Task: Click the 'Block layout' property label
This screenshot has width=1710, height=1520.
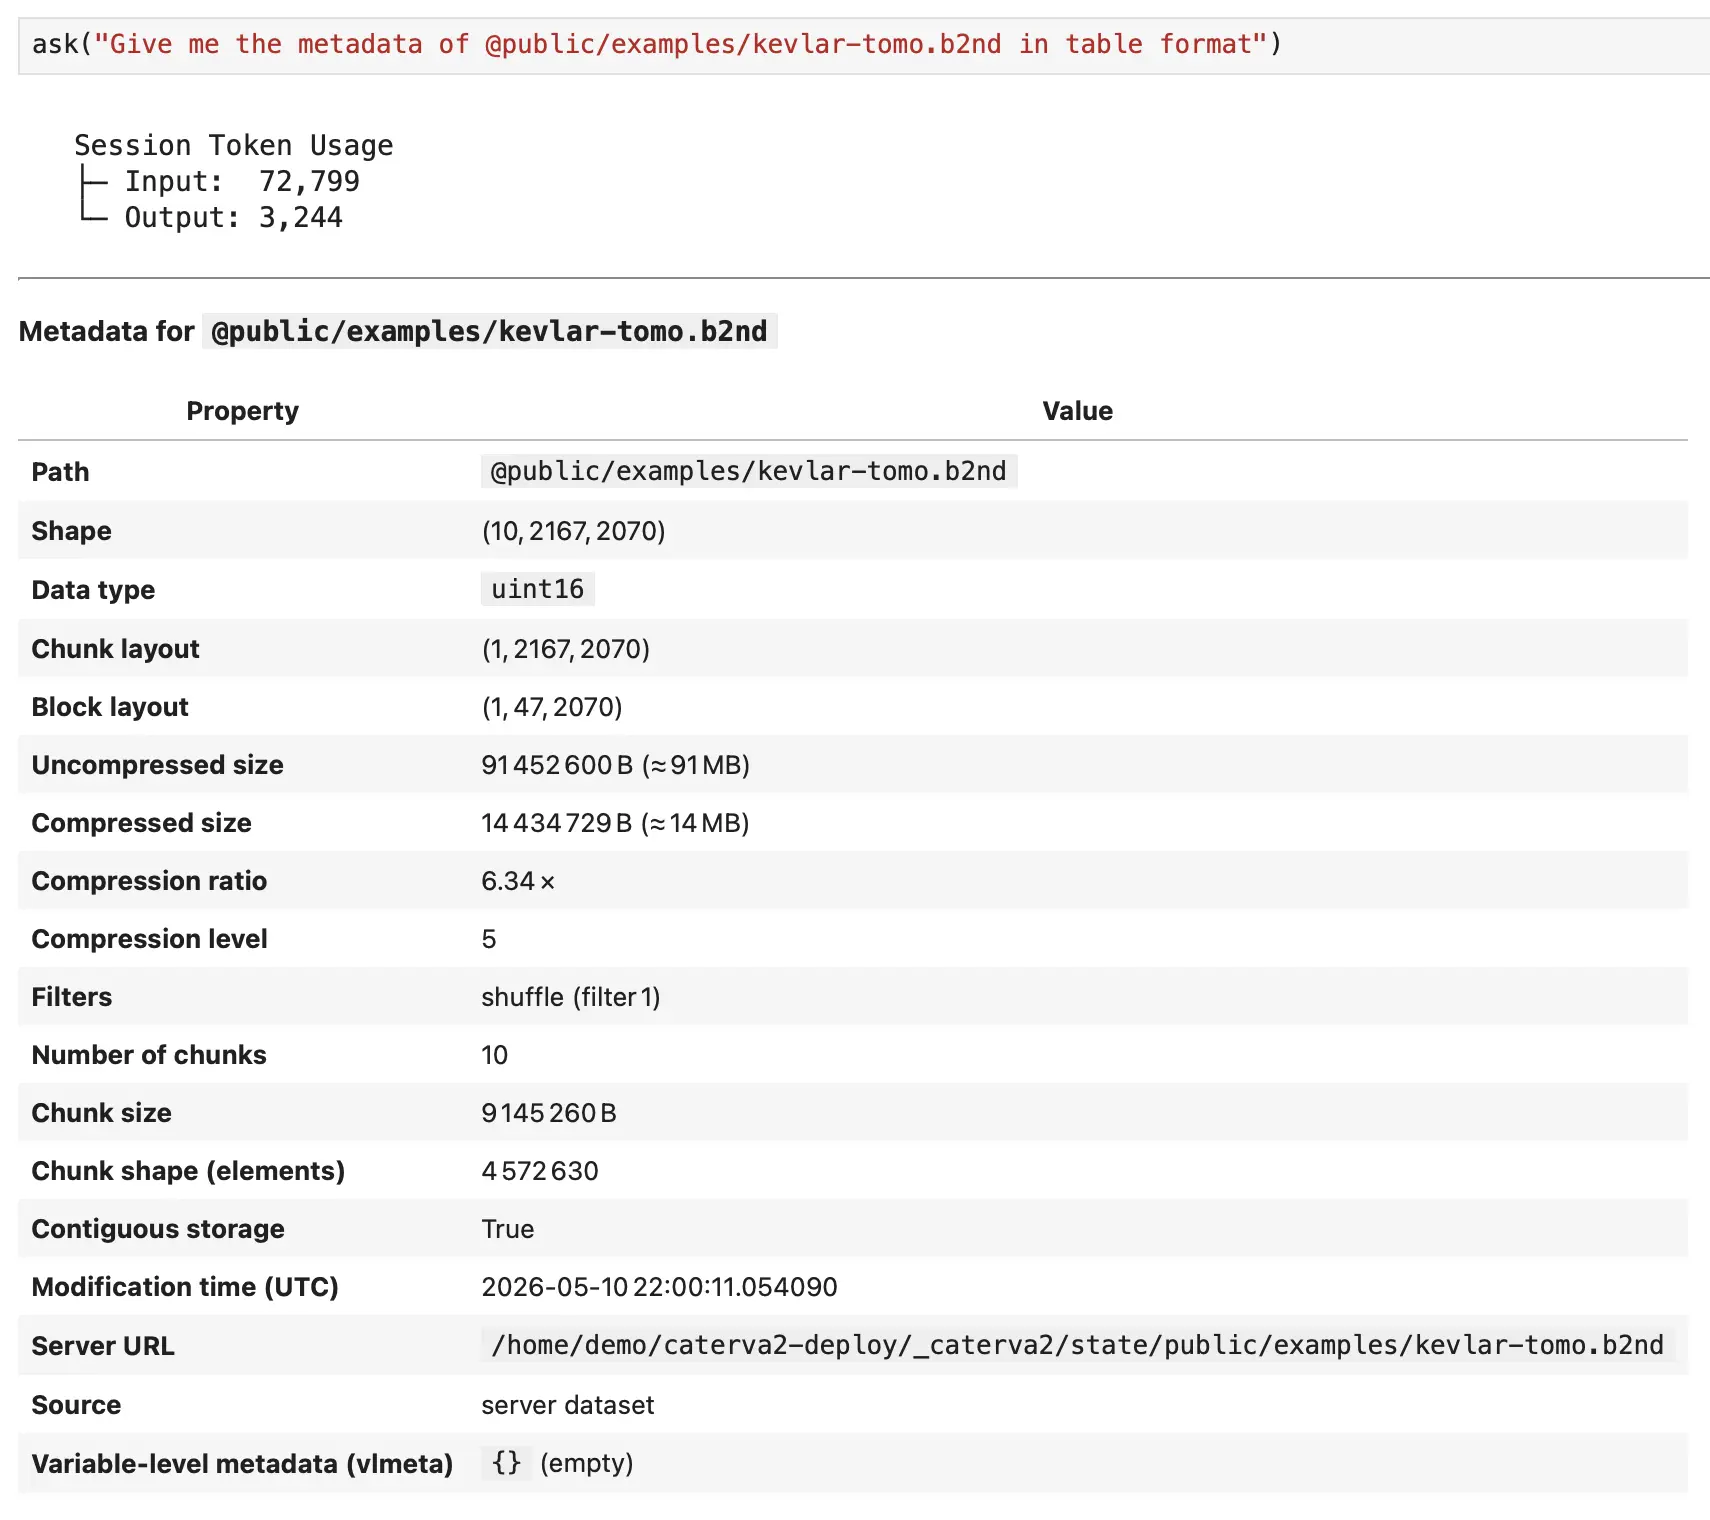Action: (x=110, y=707)
